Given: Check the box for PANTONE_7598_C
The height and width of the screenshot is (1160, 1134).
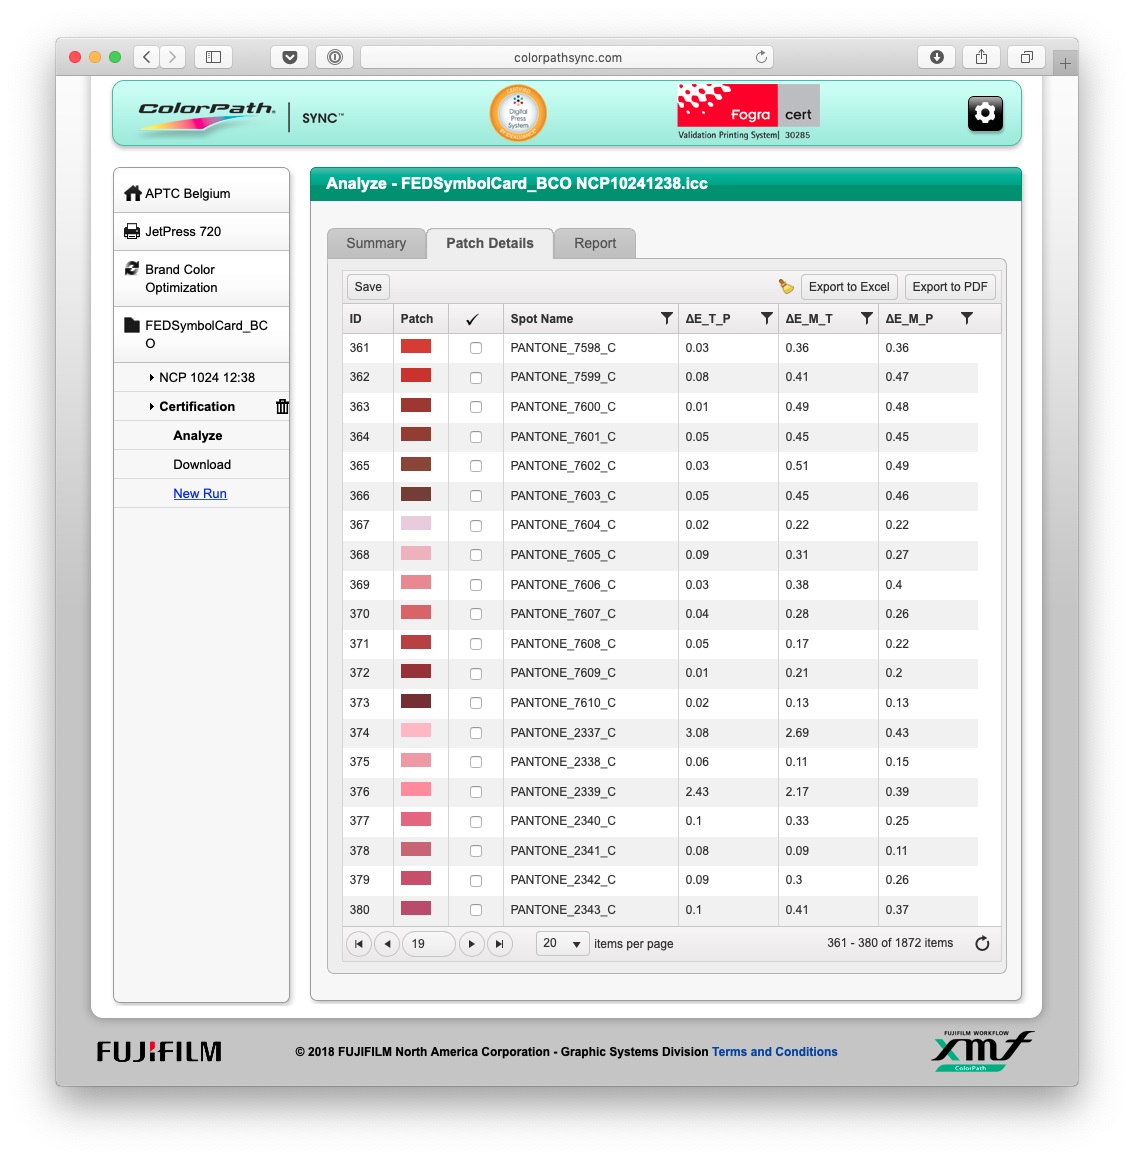Looking at the screenshot, I should pyautogui.click(x=476, y=348).
